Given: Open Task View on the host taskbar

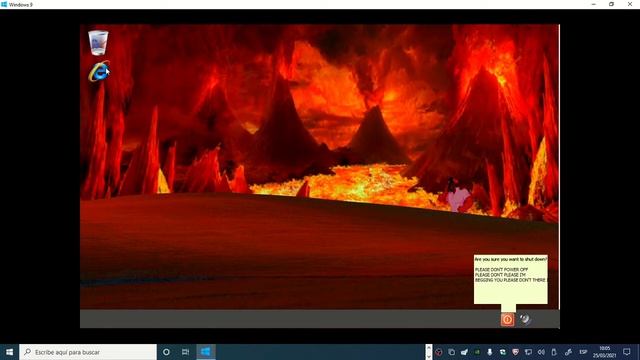Looking at the screenshot, I should [x=185, y=352].
